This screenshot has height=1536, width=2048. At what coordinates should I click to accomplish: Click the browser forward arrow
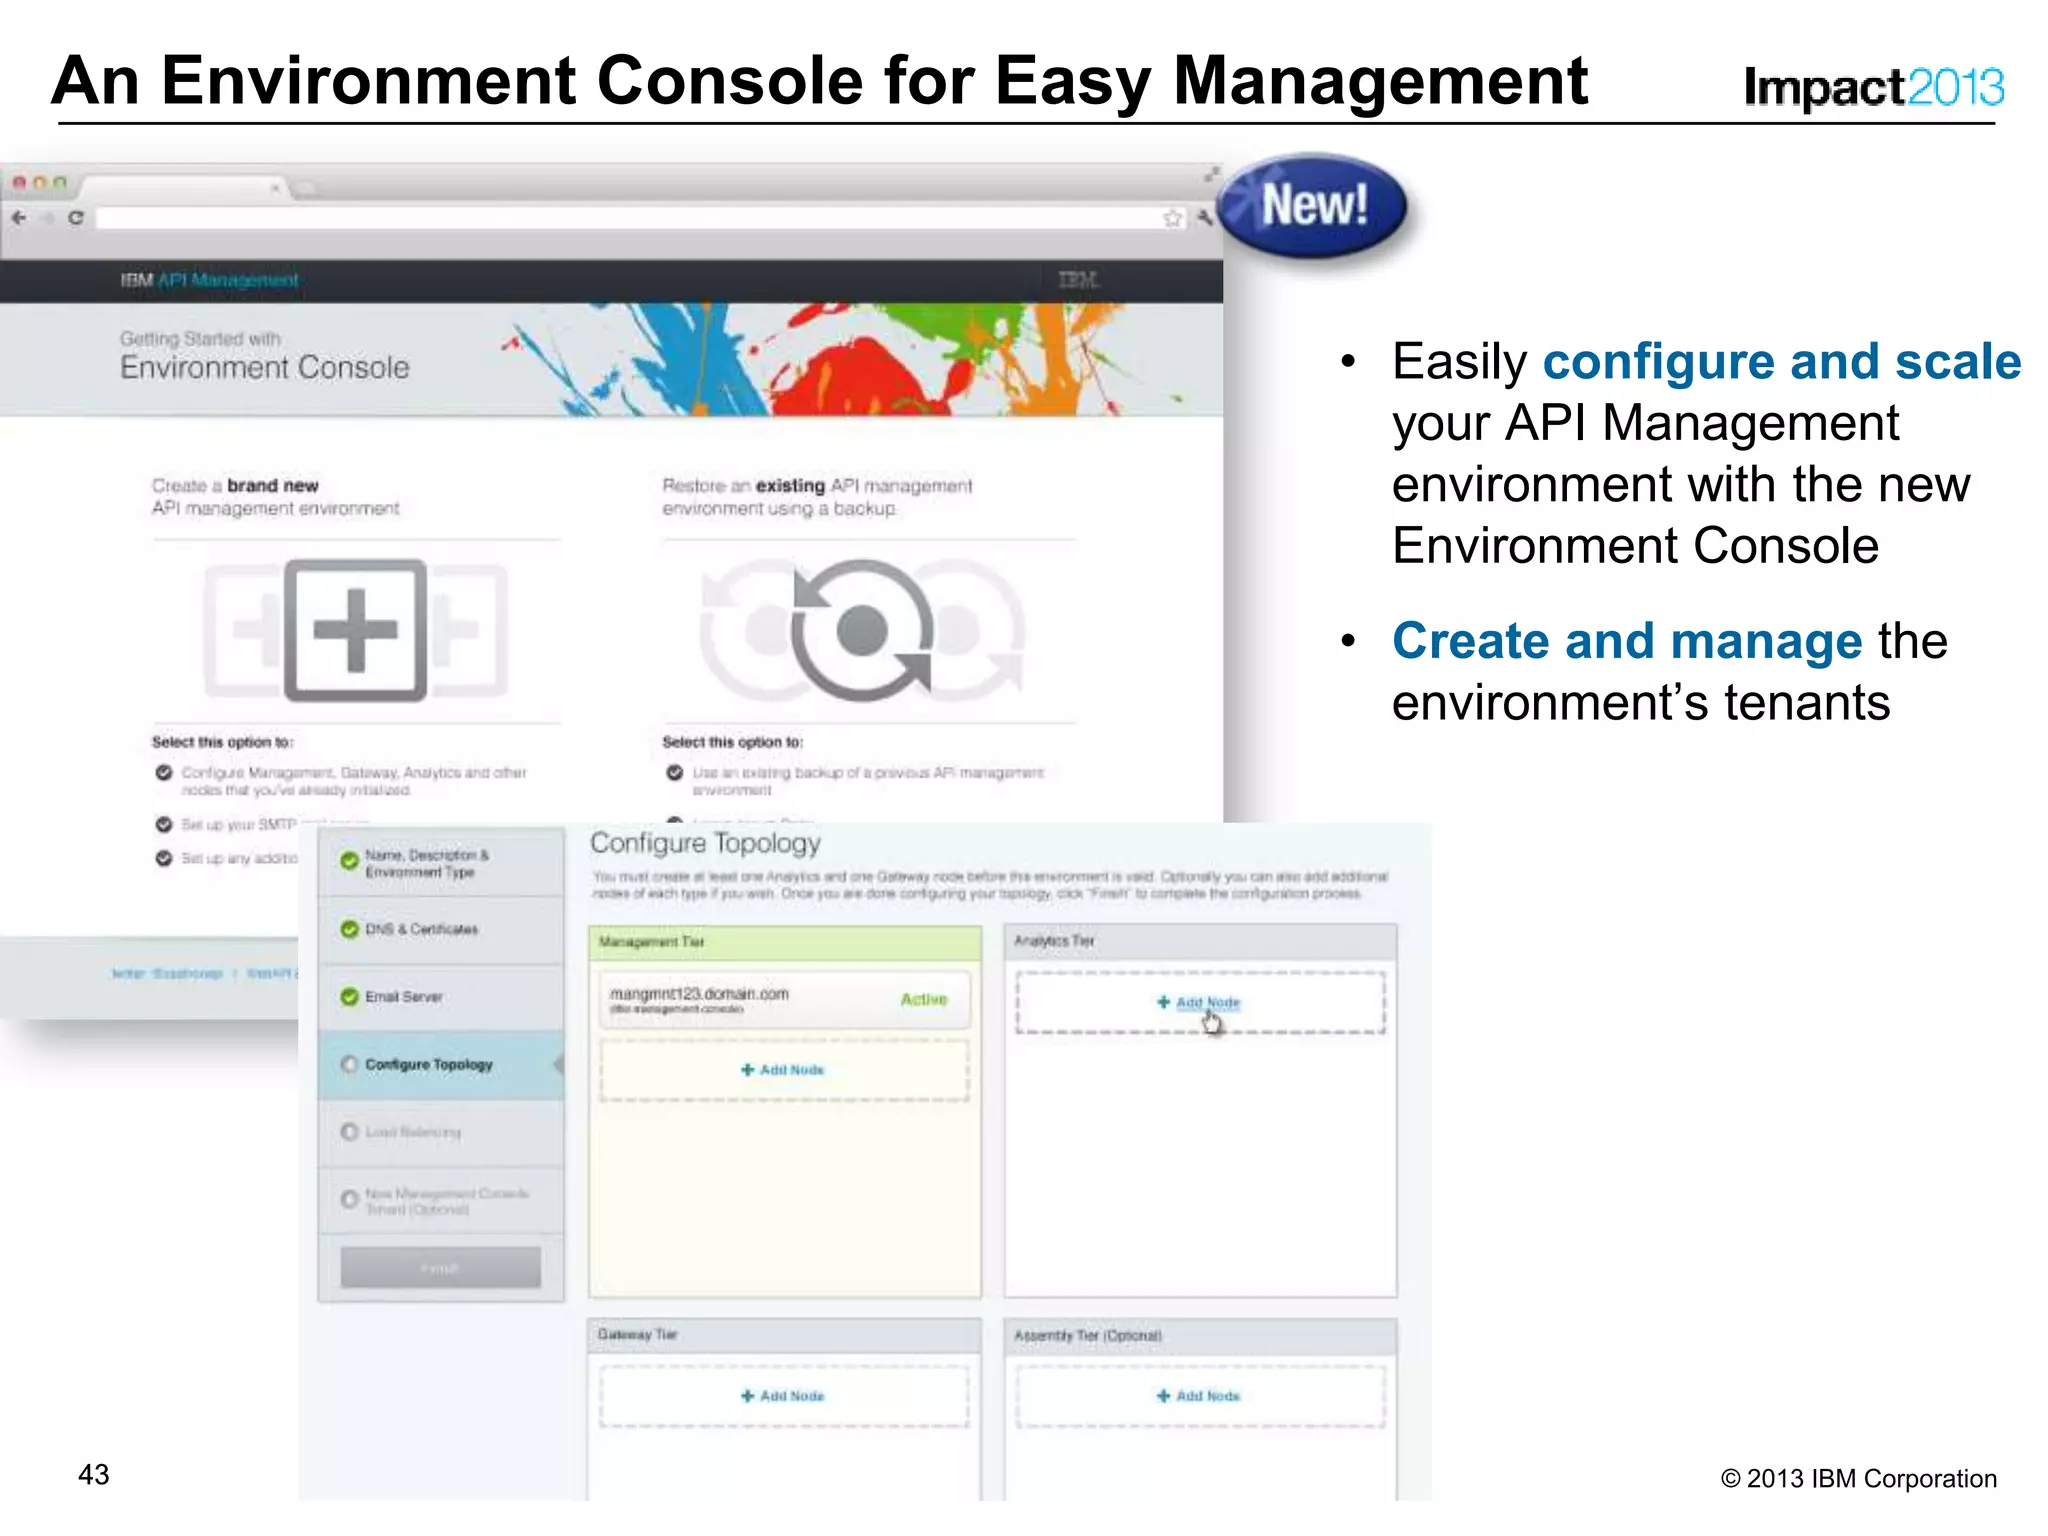47,217
